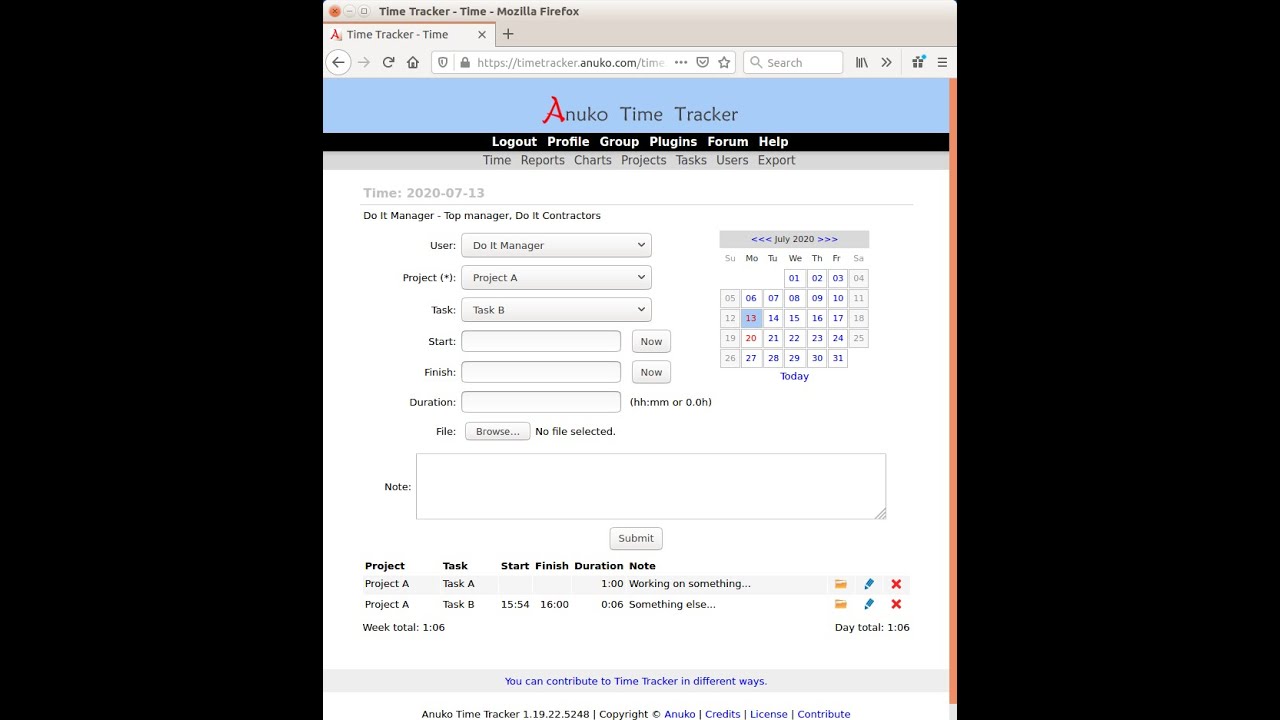Image resolution: width=1280 pixels, height=720 pixels.
Task: Open the Credits footer link
Action: pos(722,714)
